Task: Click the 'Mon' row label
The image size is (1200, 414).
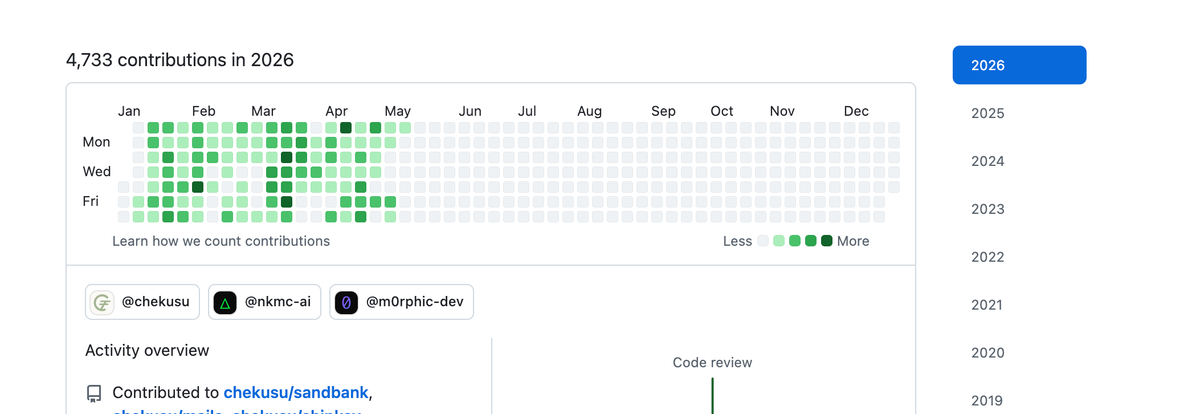Action: (x=96, y=143)
